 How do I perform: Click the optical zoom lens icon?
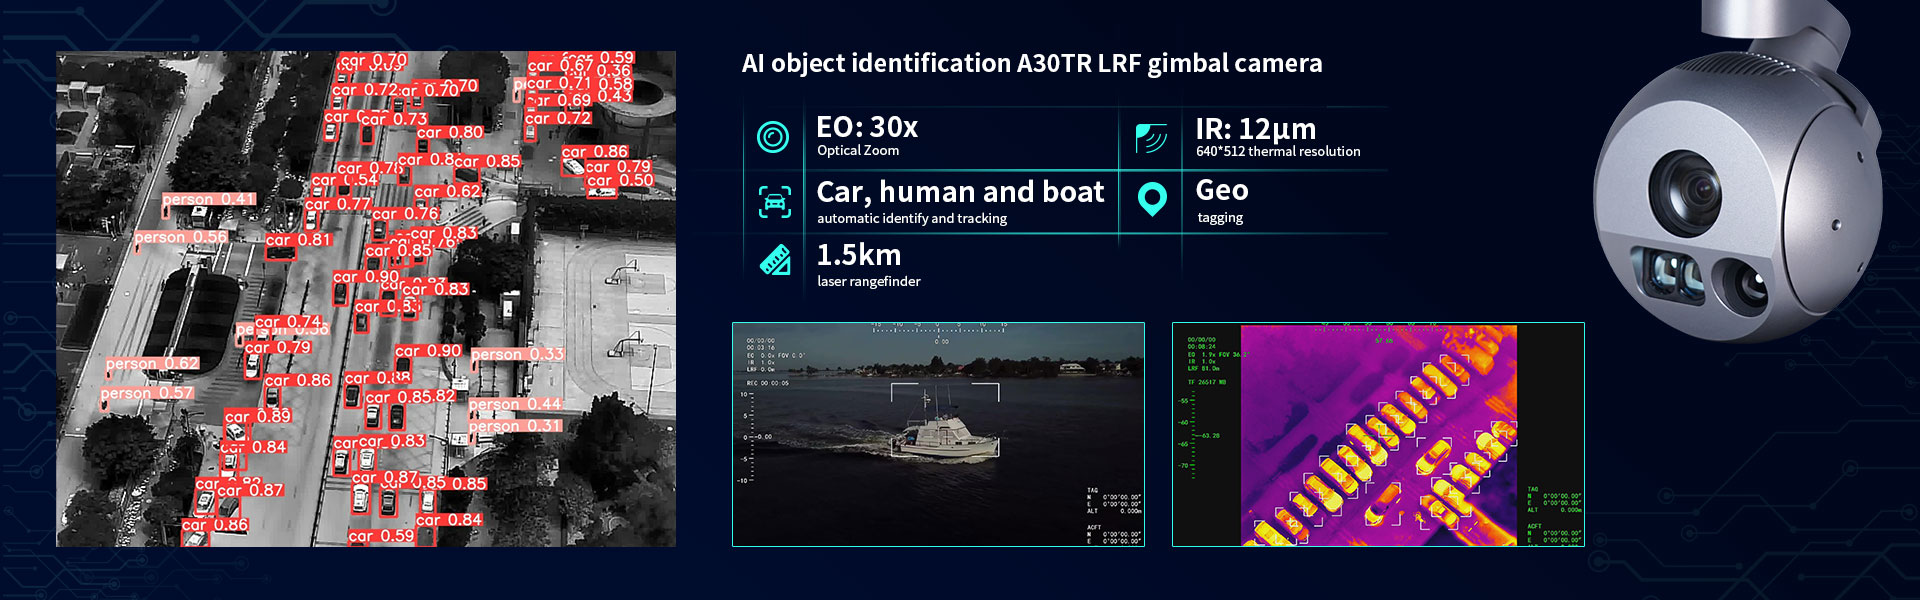pyautogui.click(x=773, y=137)
